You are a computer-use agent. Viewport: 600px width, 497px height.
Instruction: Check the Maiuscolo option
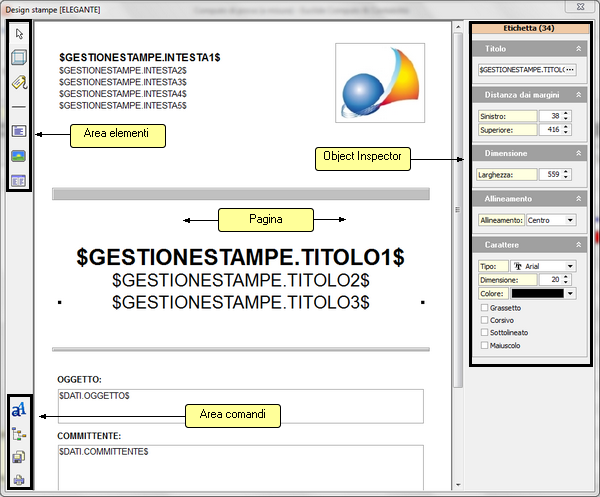coord(485,345)
